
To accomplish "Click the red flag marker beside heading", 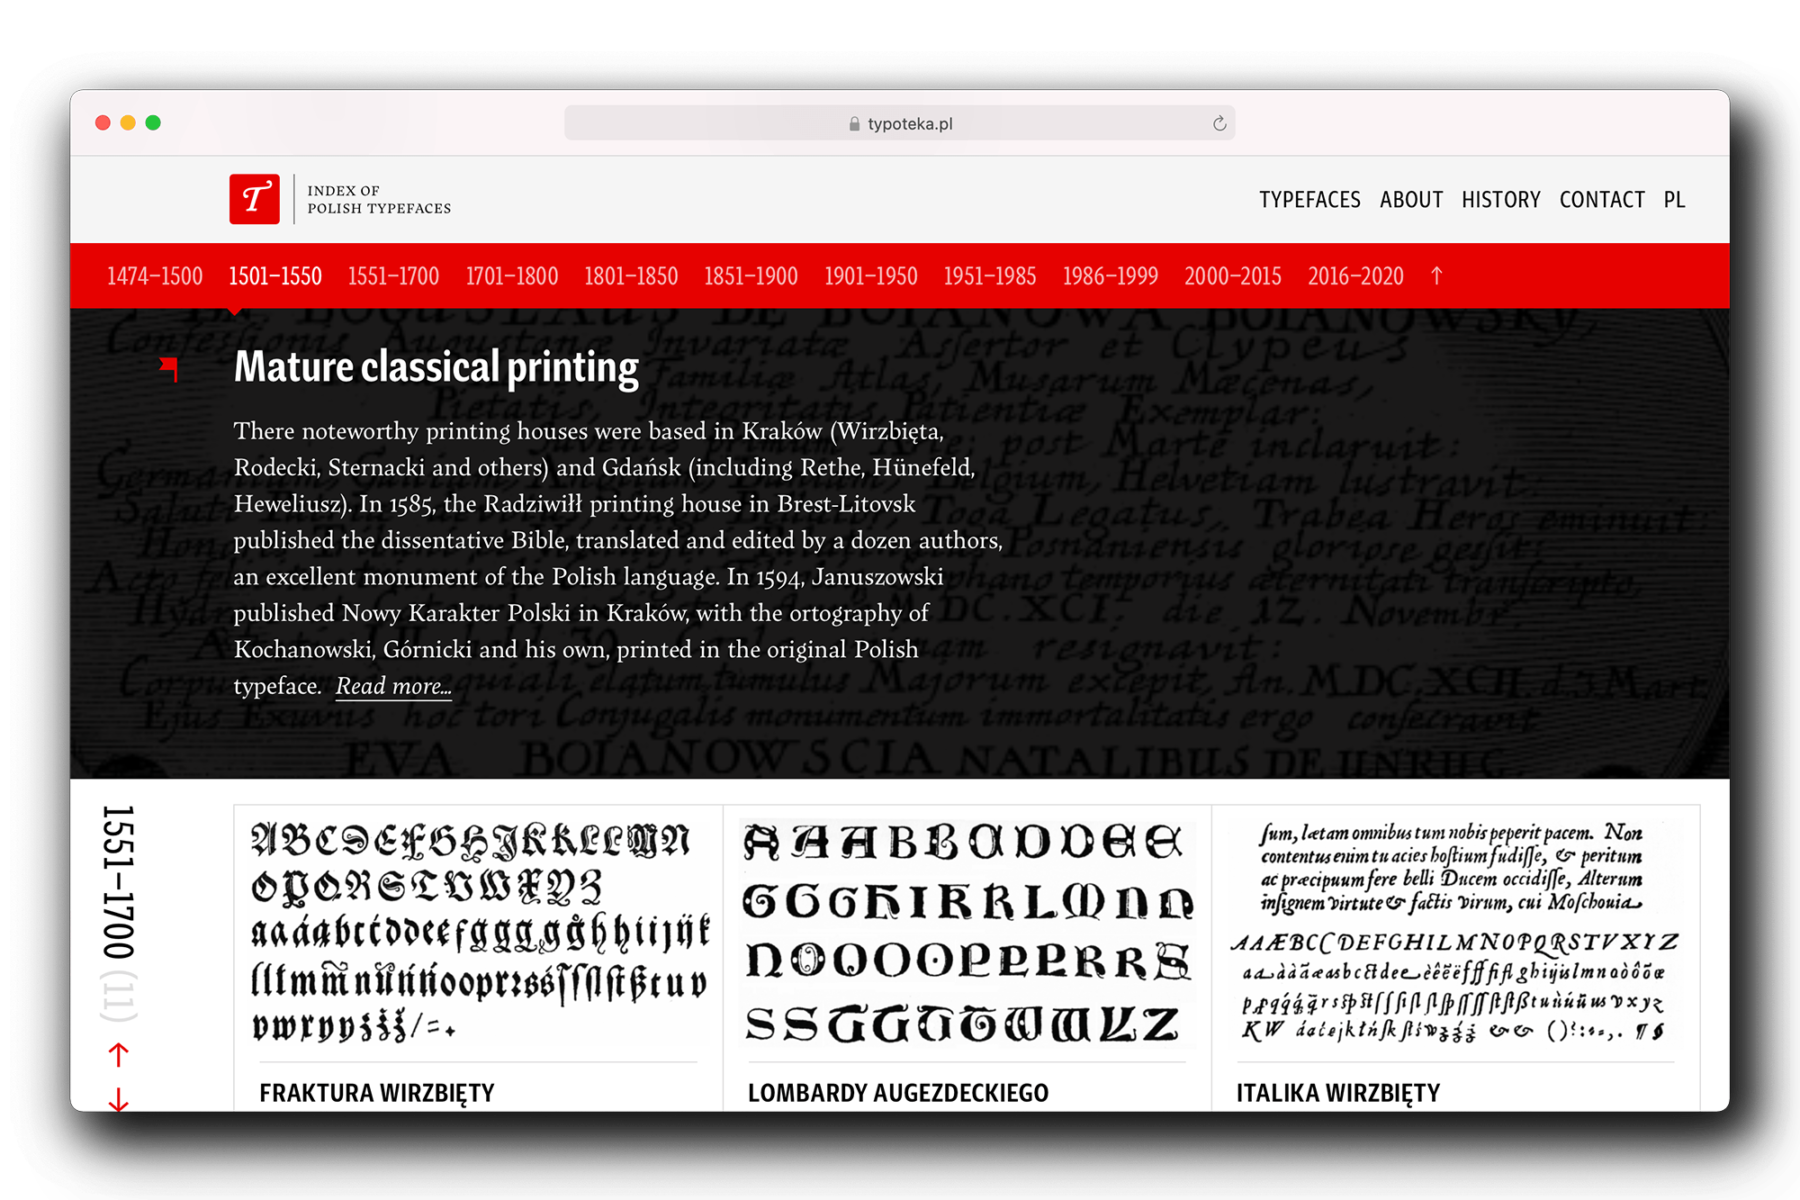I will (169, 369).
